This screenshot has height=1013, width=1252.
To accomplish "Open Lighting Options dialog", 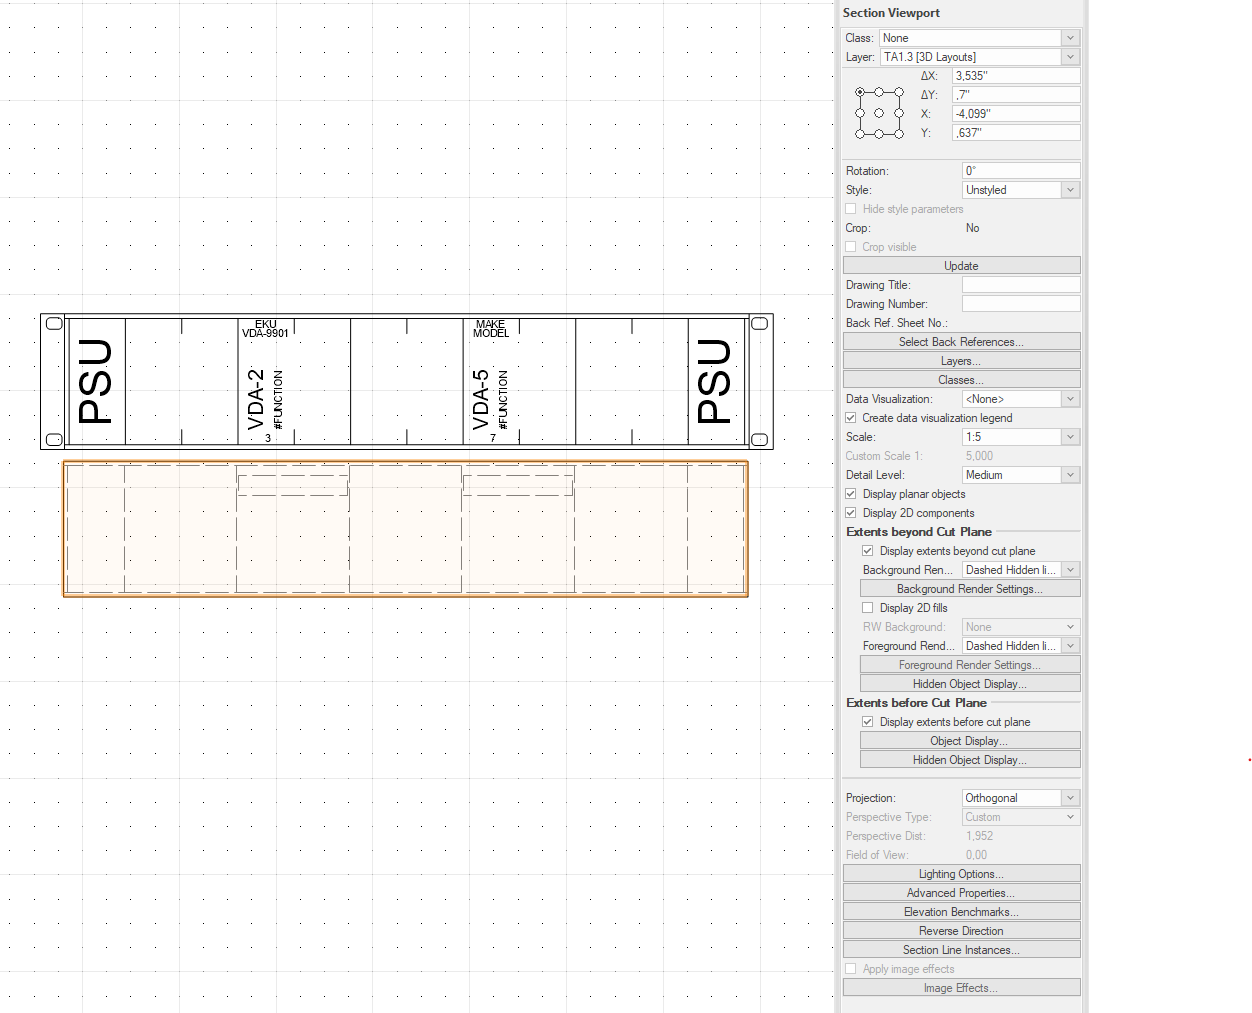I will coord(961,874).
